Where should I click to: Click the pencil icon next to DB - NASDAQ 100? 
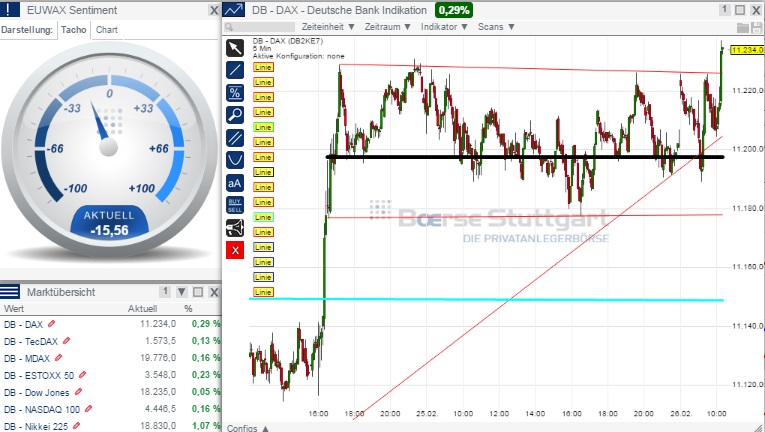[88, 409]
